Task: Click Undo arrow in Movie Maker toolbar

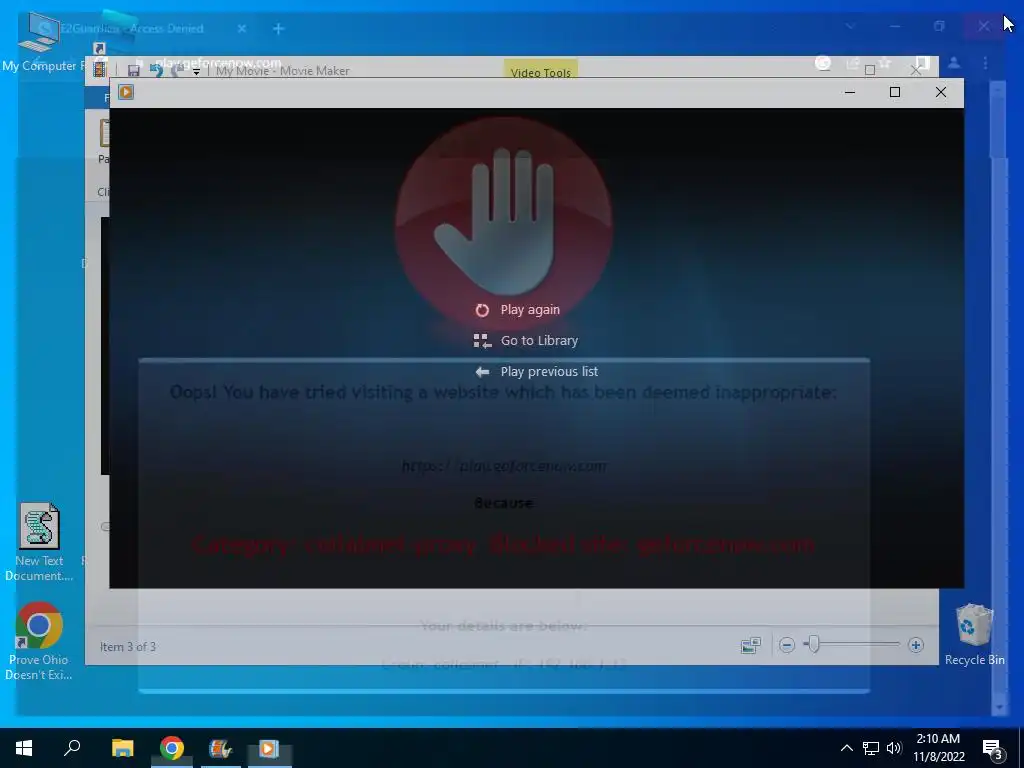Action: 155,70
